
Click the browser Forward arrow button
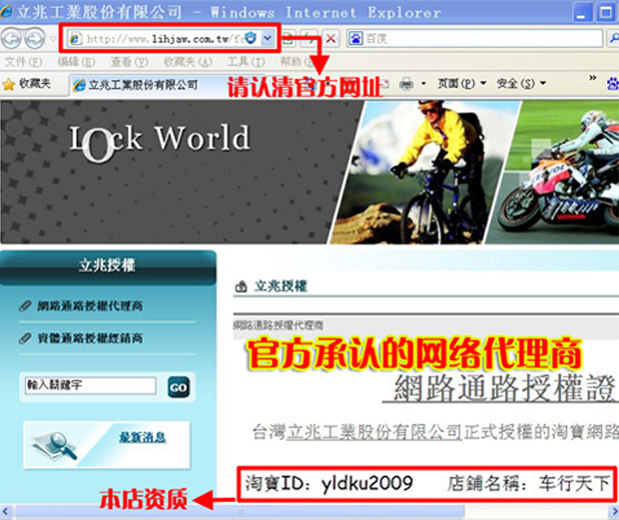point(35,38)
